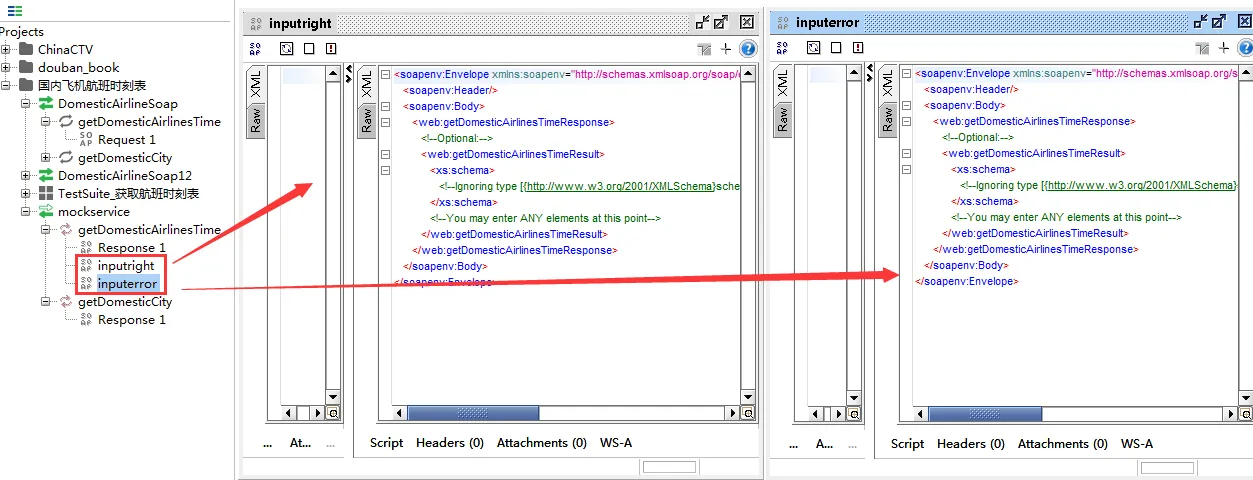
Task: Collapse the soapenv:Body element in inputright editor
Action: (x=386, y=106)
